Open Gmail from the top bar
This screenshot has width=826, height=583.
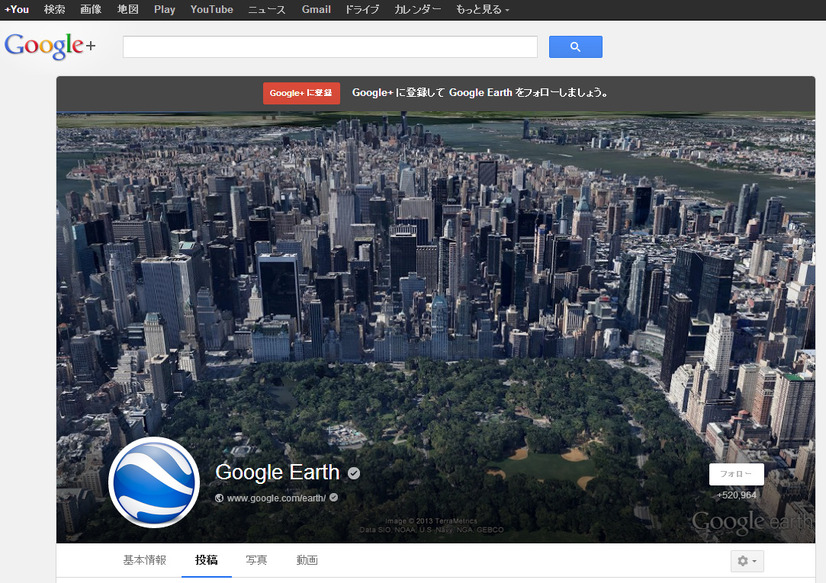tap(316, 9)
